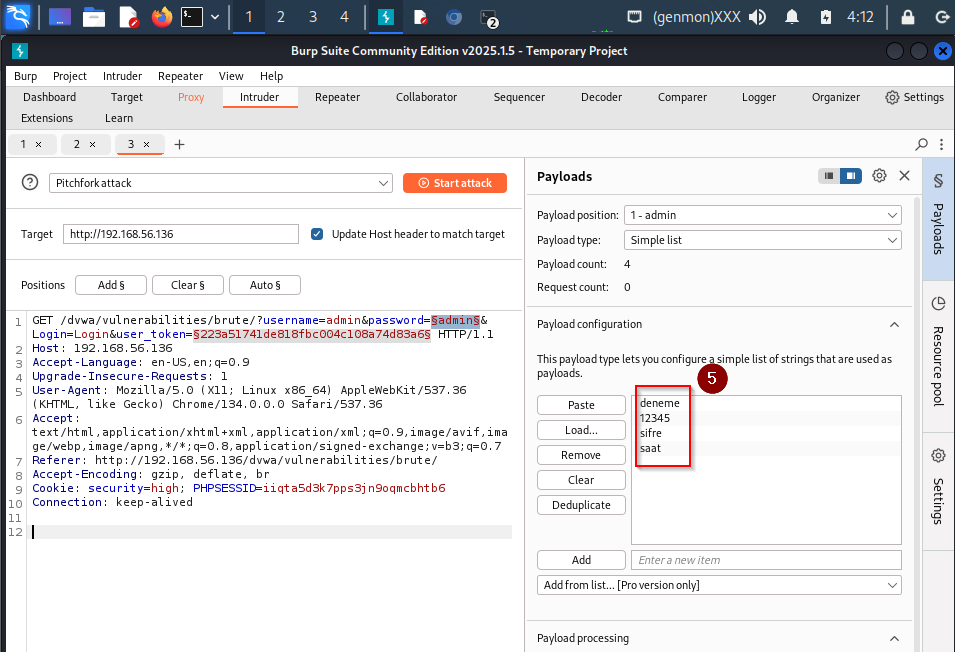The width and height of the screenshot is (955, 652).
Task: Open the notifications bell
Action: 792,17
